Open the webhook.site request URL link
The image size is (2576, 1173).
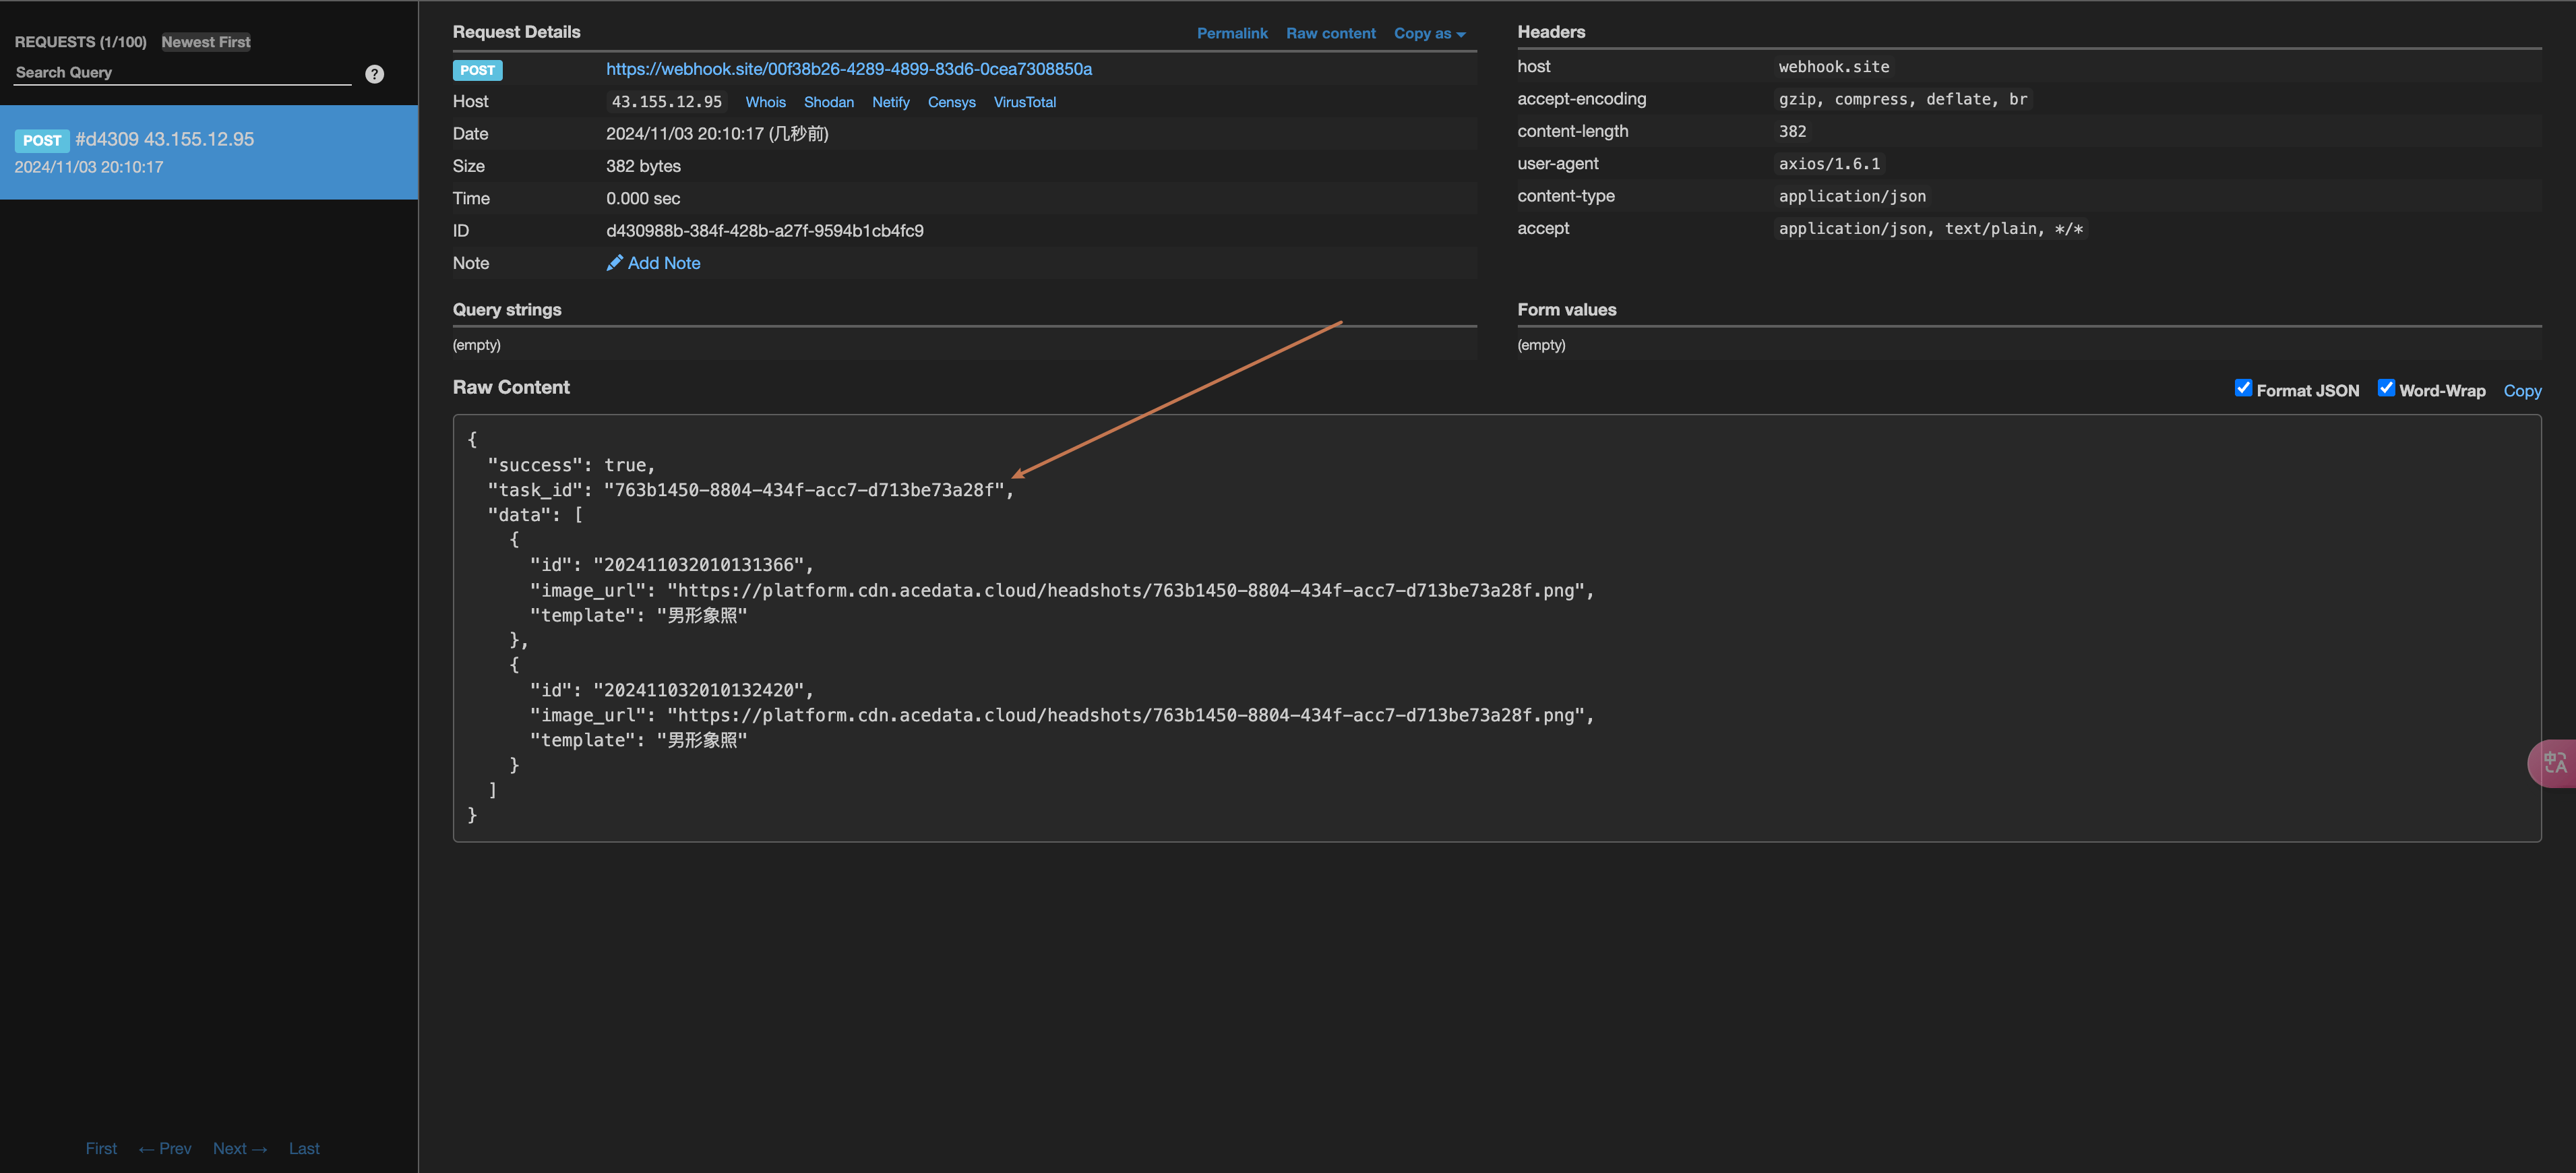pos(848,69)
